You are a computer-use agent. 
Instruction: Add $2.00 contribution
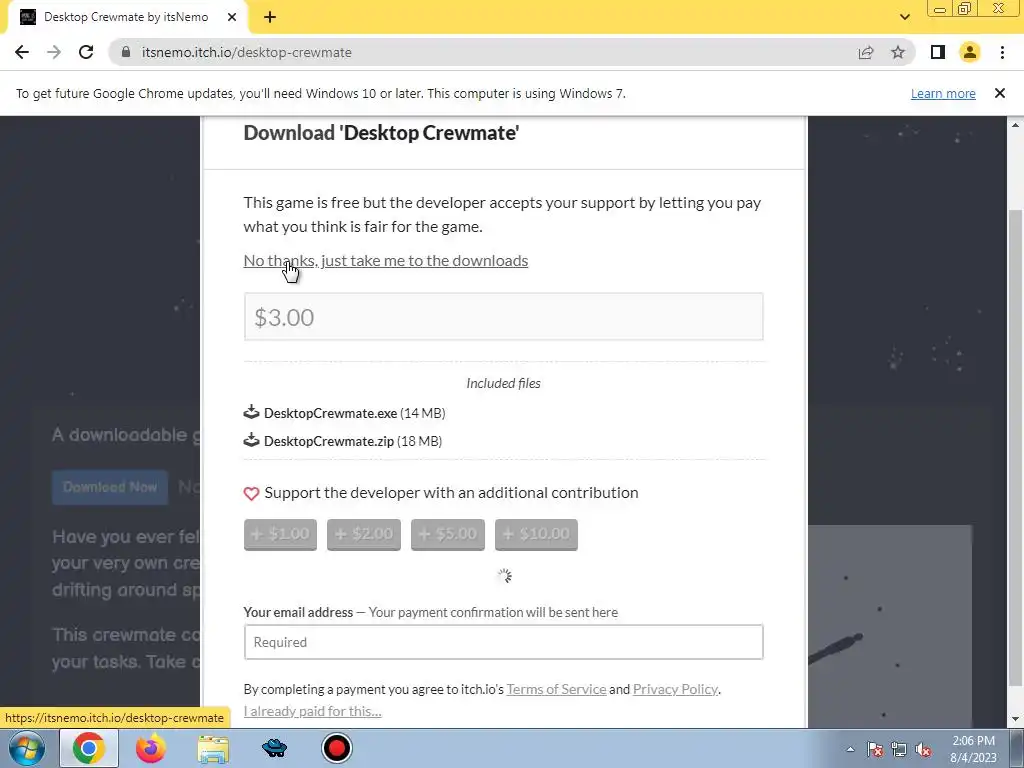point(364,534)
